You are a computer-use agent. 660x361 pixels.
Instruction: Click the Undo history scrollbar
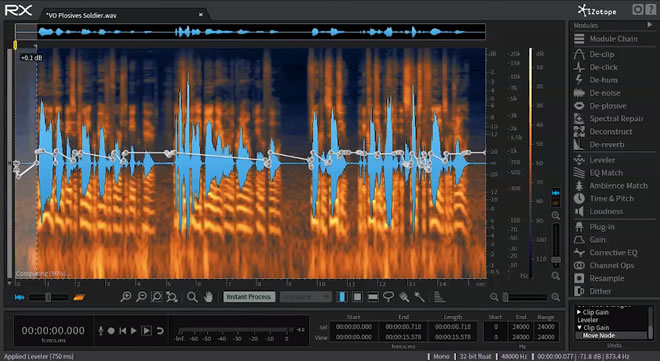[650, 322]
